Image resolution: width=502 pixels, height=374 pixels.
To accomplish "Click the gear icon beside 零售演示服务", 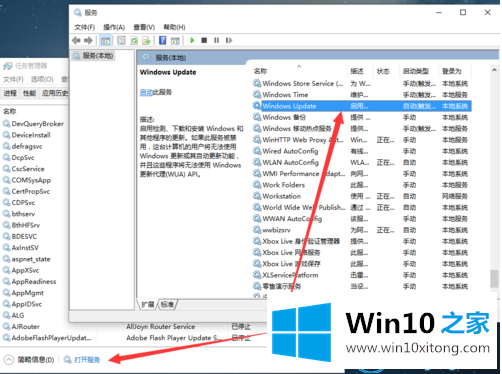I will coord(257,286).
